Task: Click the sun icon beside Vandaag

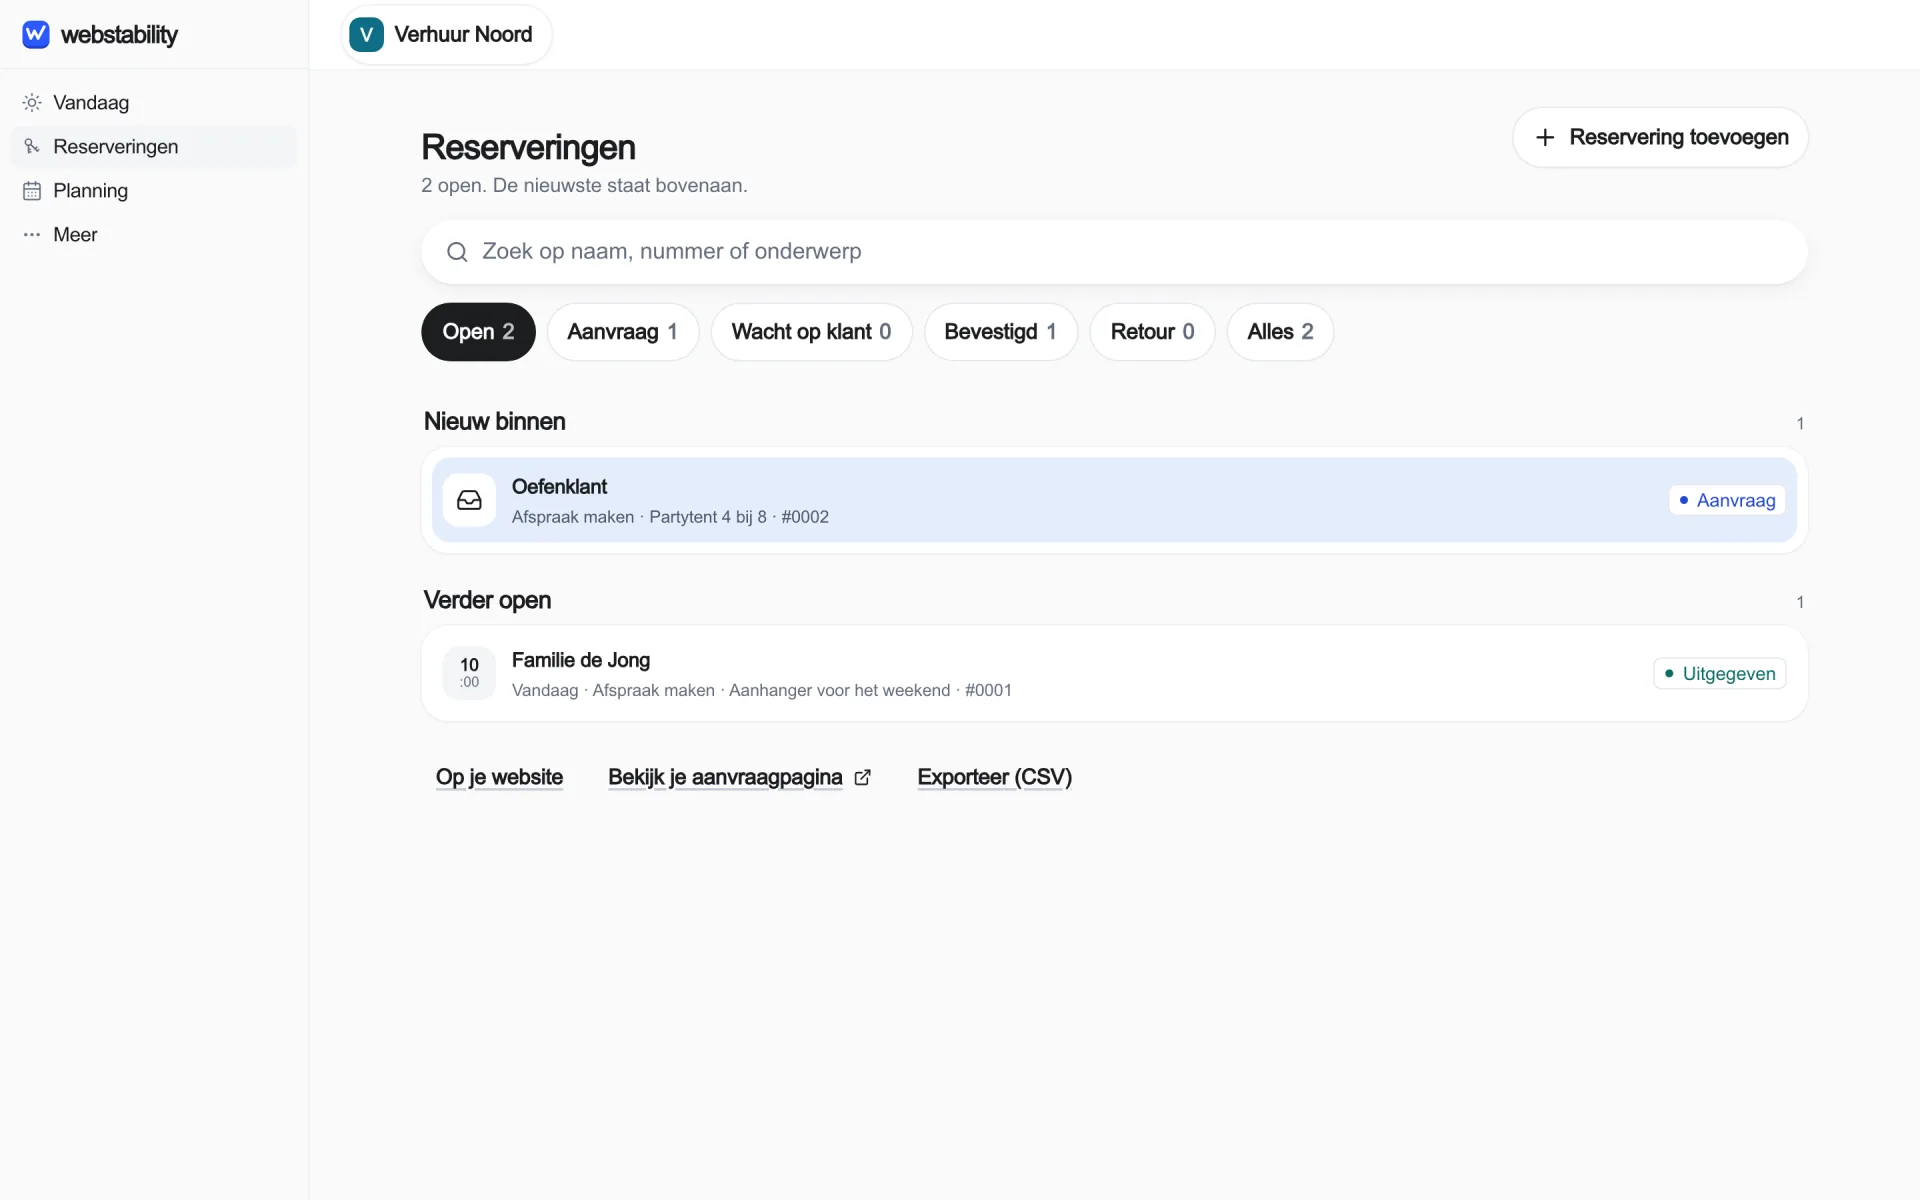Action: (x=32, y=103)
